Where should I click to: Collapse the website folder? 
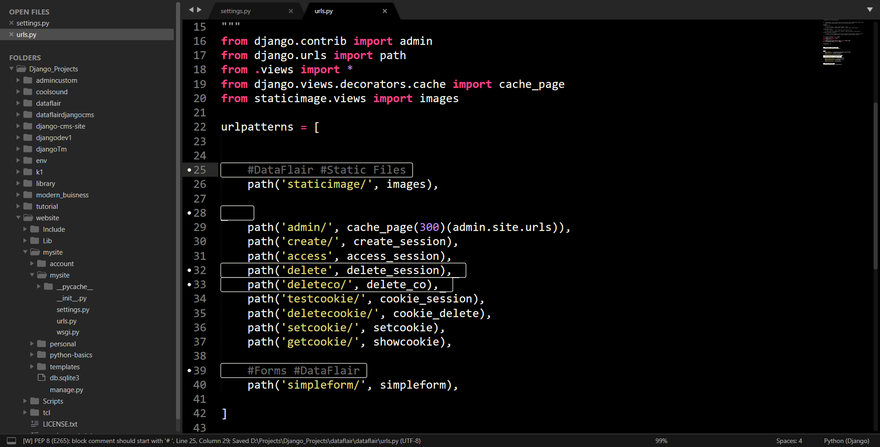[18, 218]
